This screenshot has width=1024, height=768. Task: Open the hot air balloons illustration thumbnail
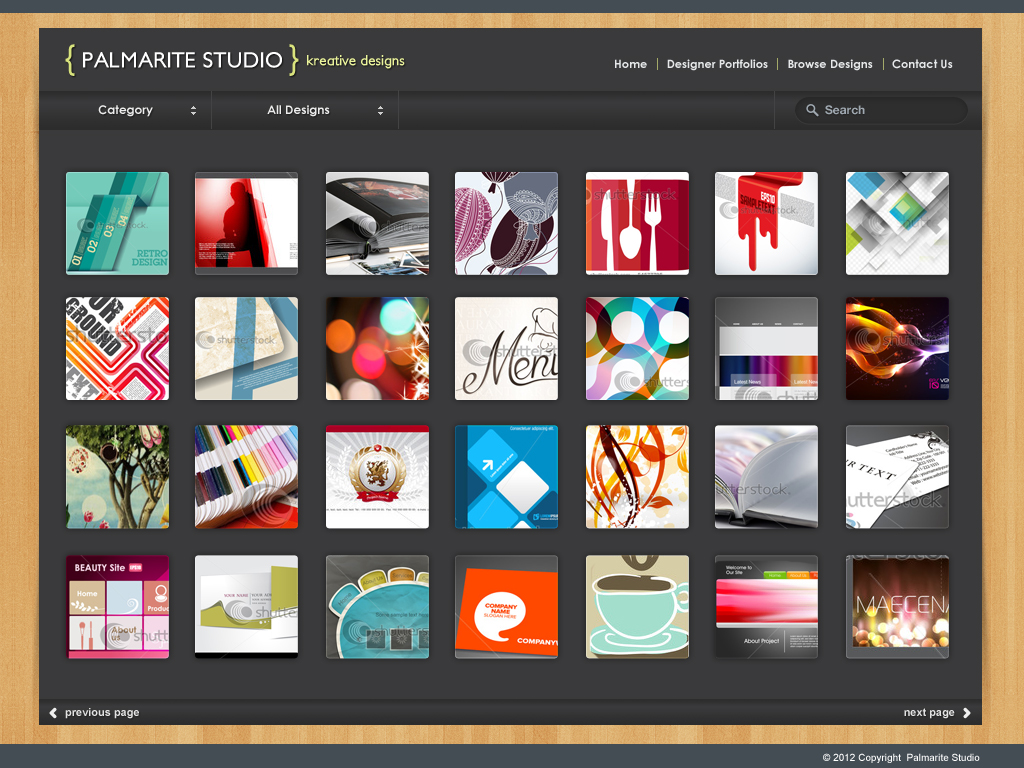506,223
